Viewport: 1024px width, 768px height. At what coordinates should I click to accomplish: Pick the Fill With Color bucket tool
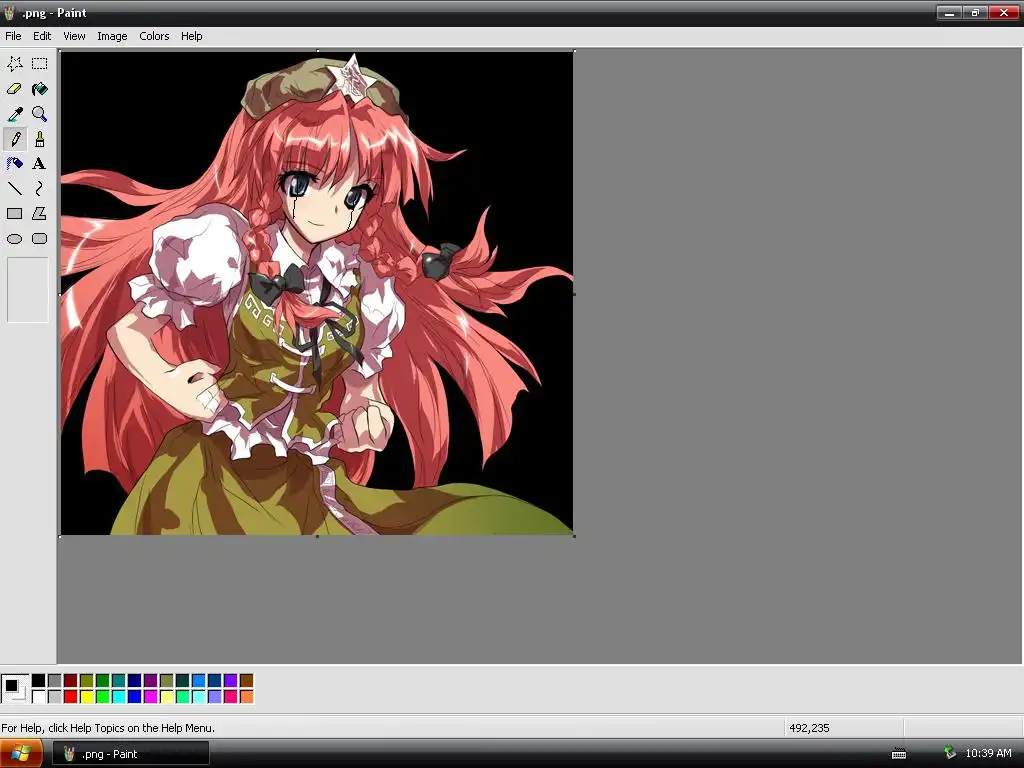pyautogui.click(x=39, y=89)
